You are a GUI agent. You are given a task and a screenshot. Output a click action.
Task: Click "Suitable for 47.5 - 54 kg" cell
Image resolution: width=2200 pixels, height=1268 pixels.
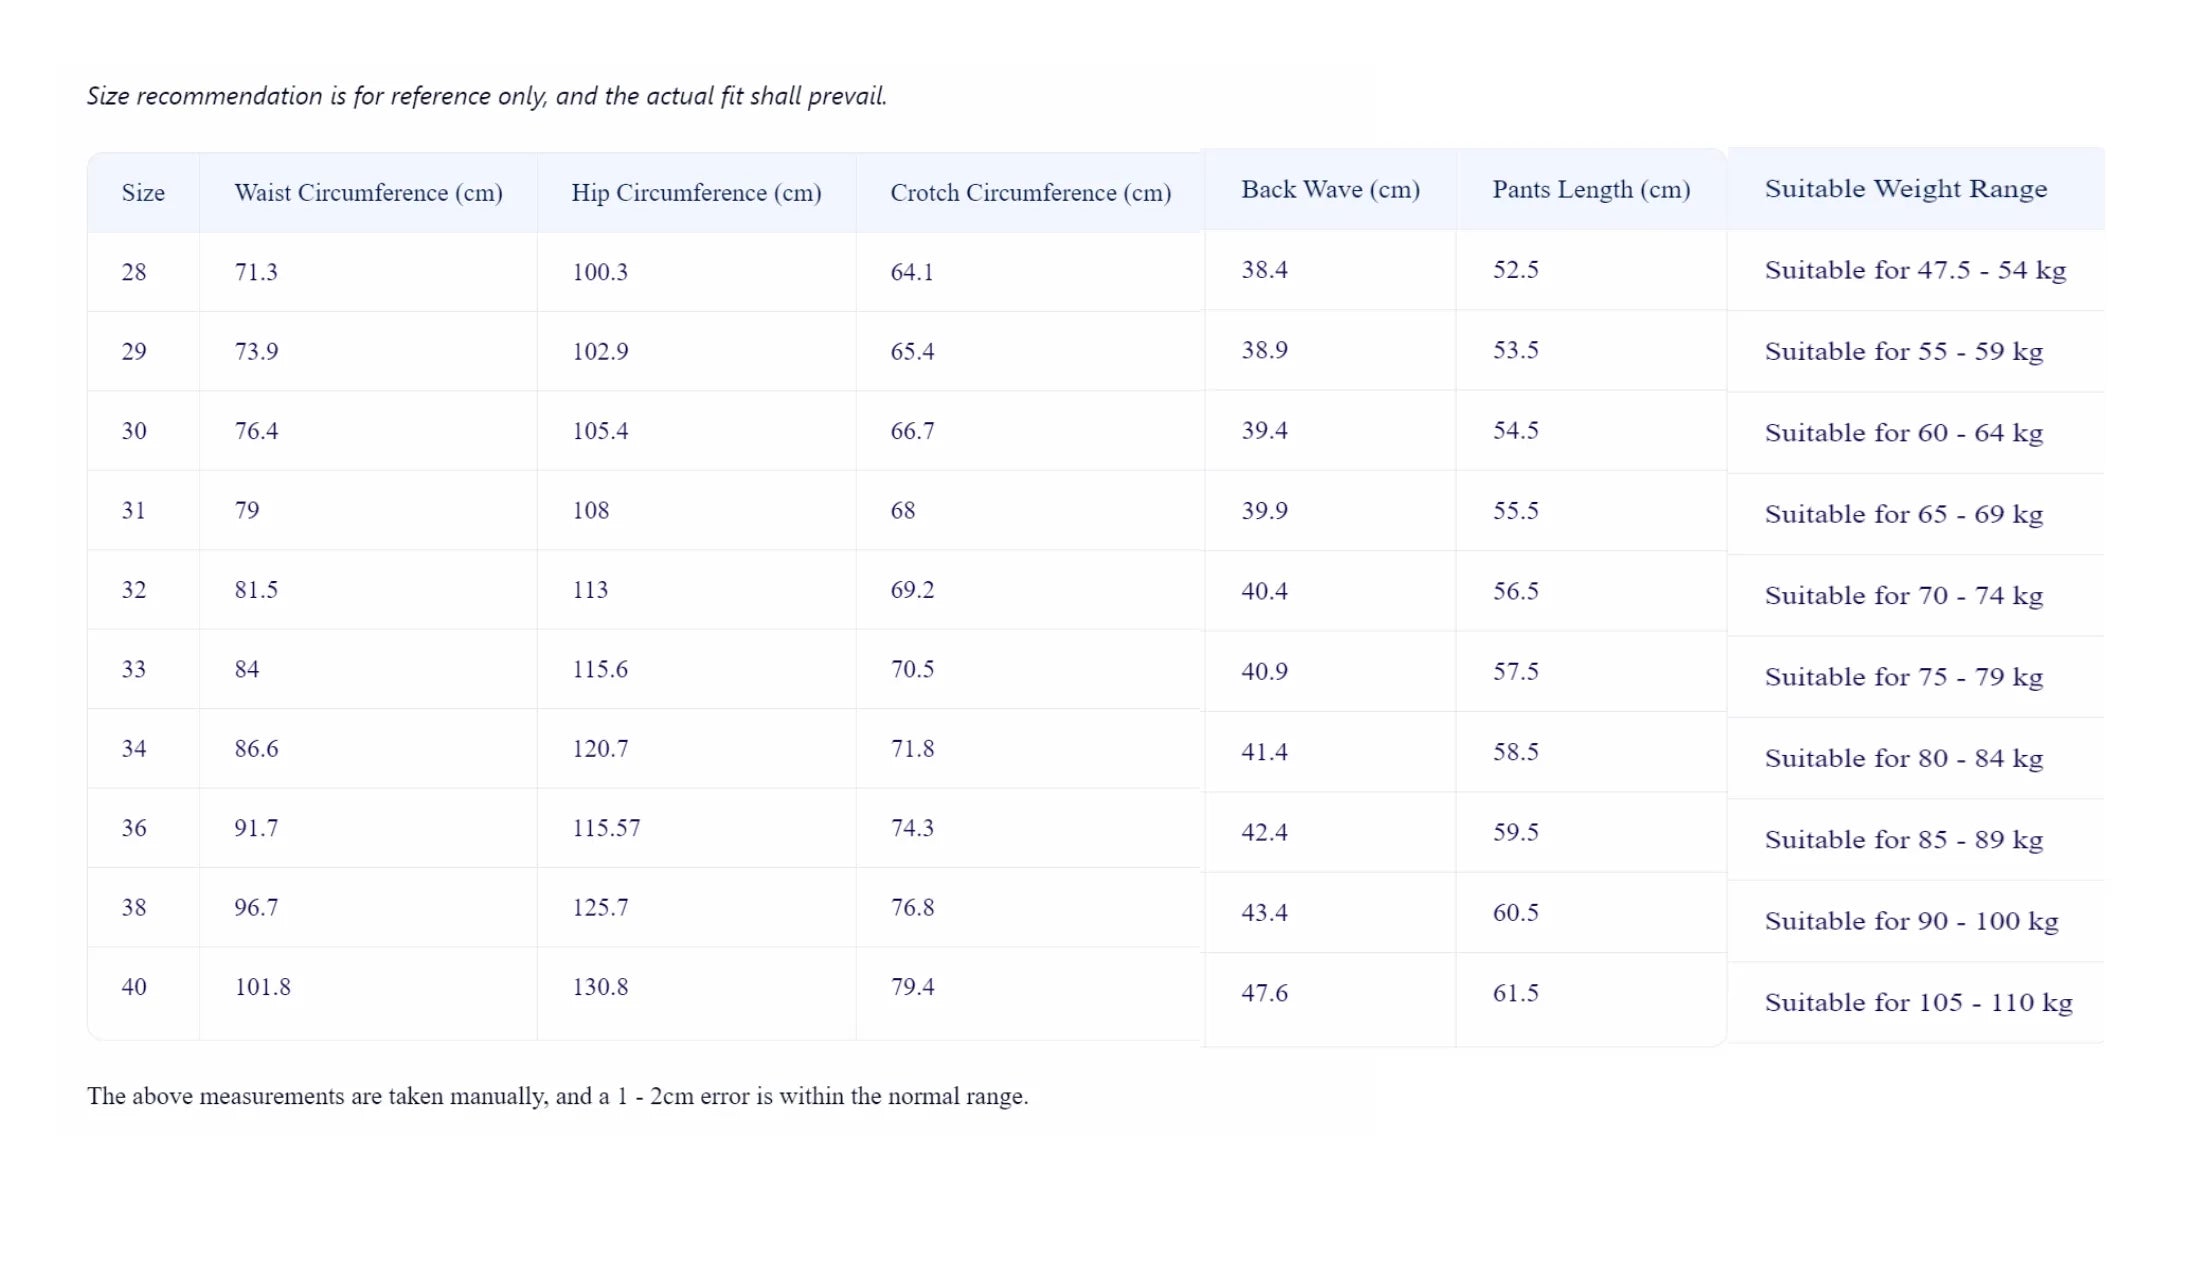pyautogui.click(x=1914, y=270)
